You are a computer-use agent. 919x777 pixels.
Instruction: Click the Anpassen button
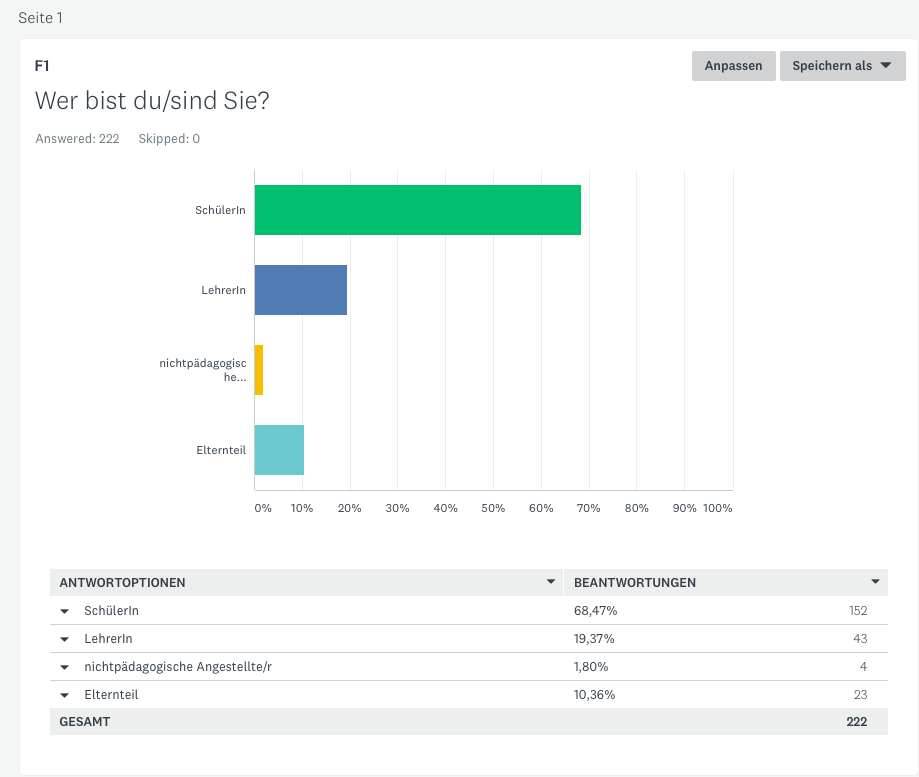(733, 66)
